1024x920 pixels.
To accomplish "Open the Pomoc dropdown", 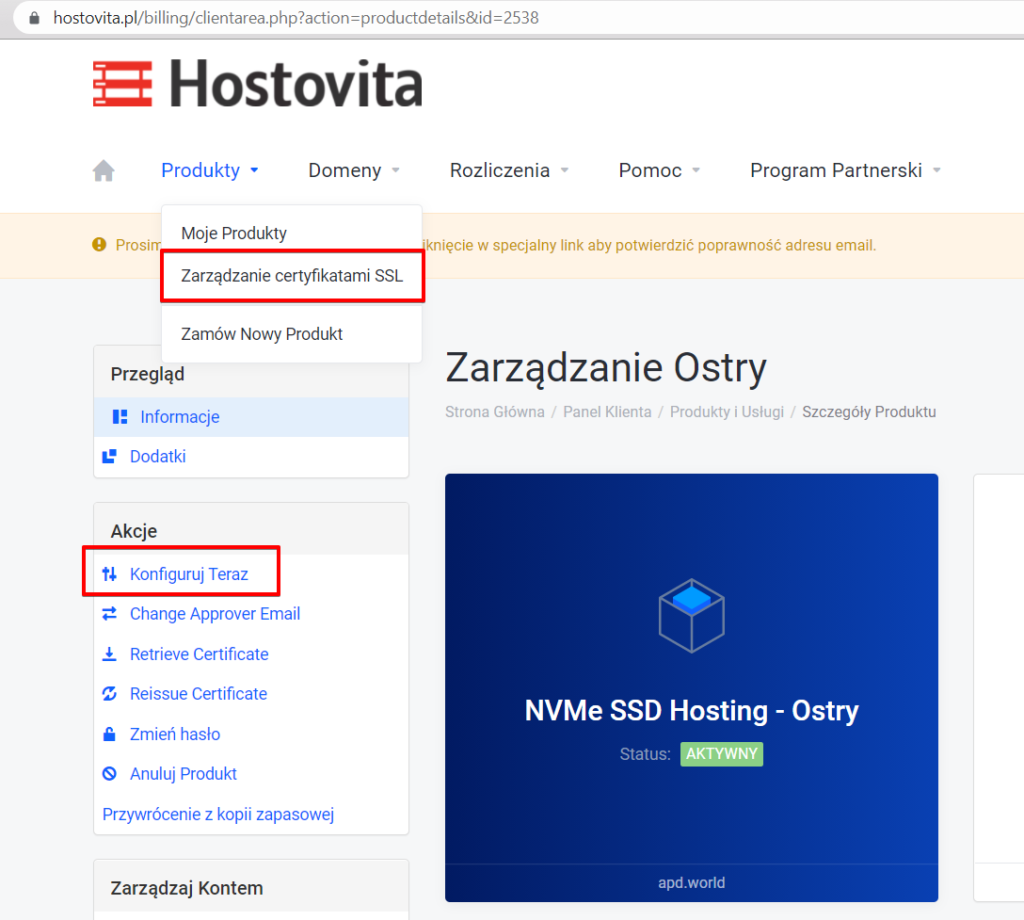I will tap(659, 170).
